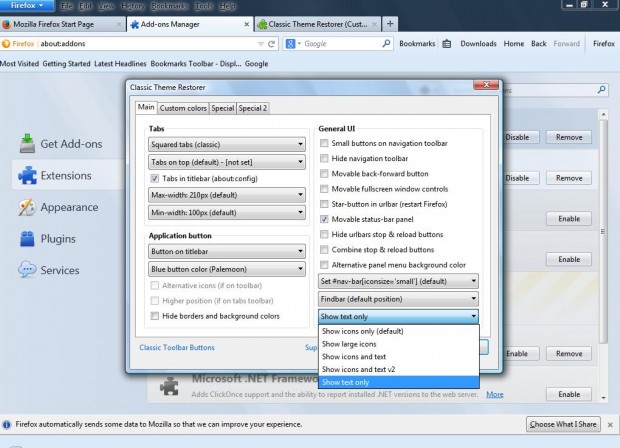Viewport: 620px width, 448px height.
Task: Open the Edit menu
Action: point(85,6)
